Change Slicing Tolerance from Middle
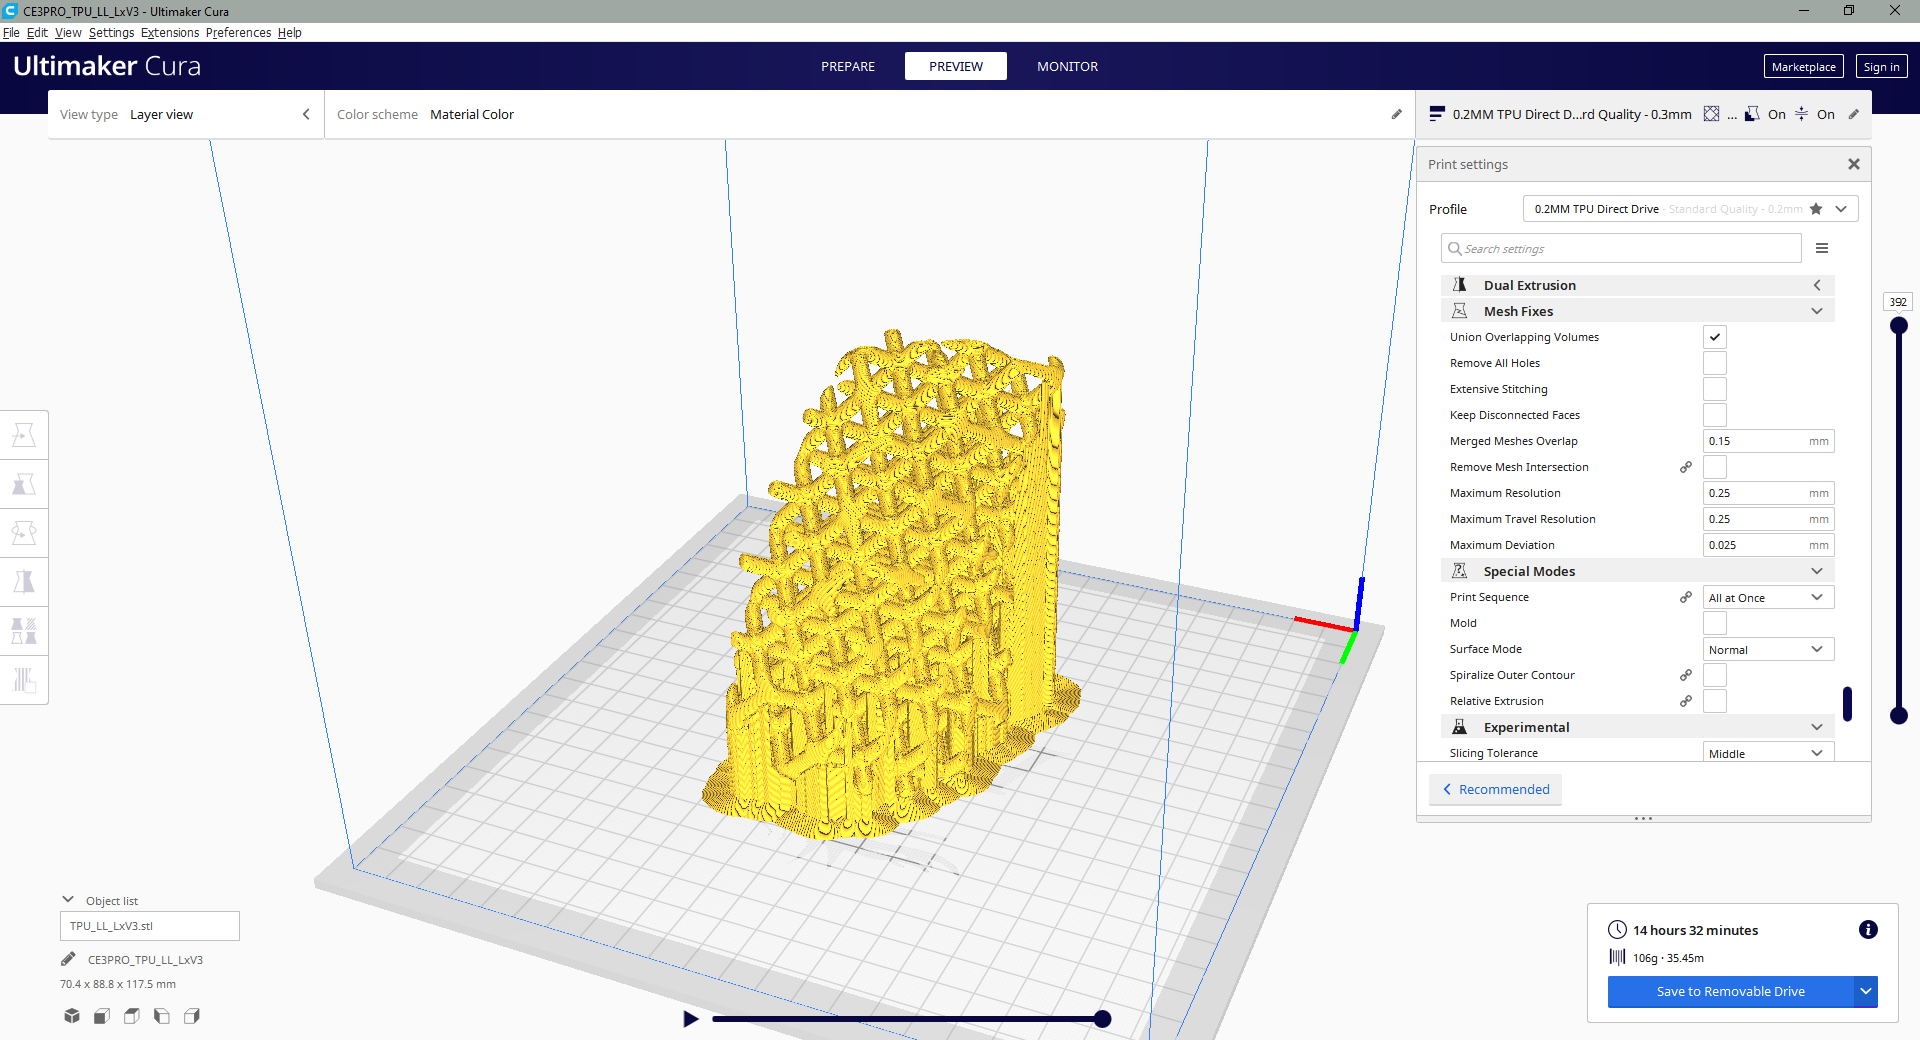Screen dimensions: 1920x1040 1767,752
